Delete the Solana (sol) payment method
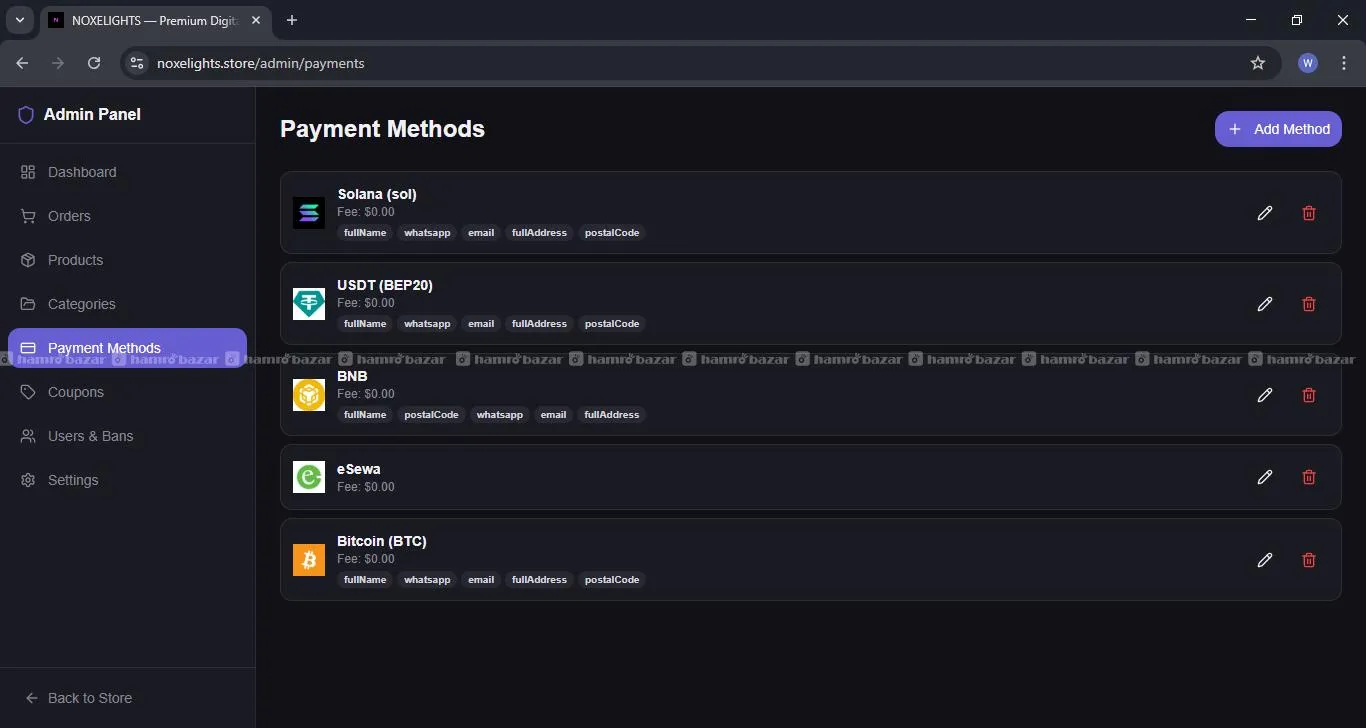1366x728 pixels. (1309, 213)
